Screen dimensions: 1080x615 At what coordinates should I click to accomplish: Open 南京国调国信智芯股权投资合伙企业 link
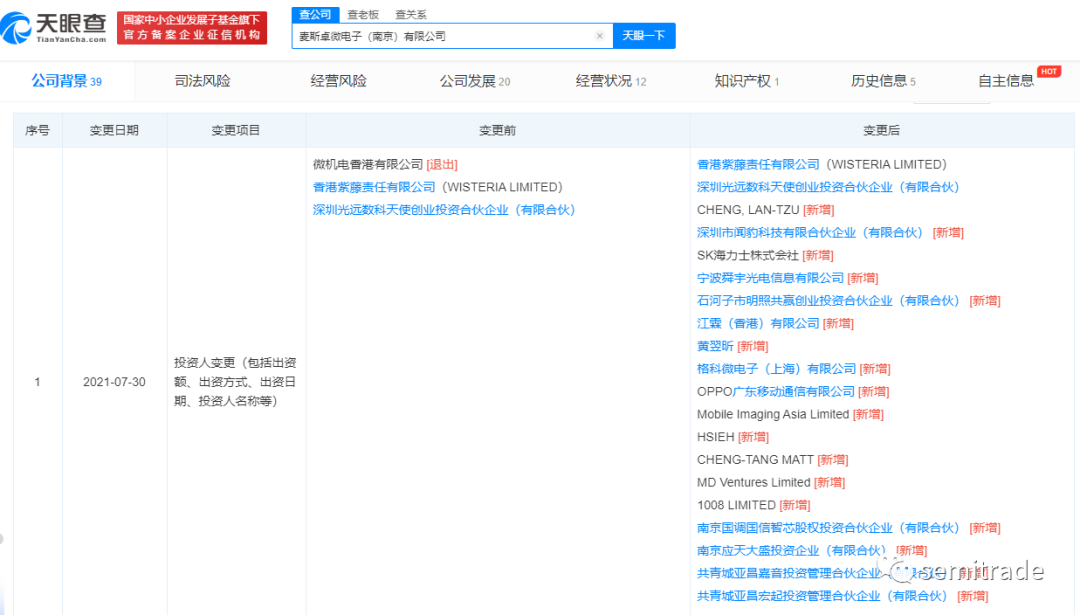[828, 528]
